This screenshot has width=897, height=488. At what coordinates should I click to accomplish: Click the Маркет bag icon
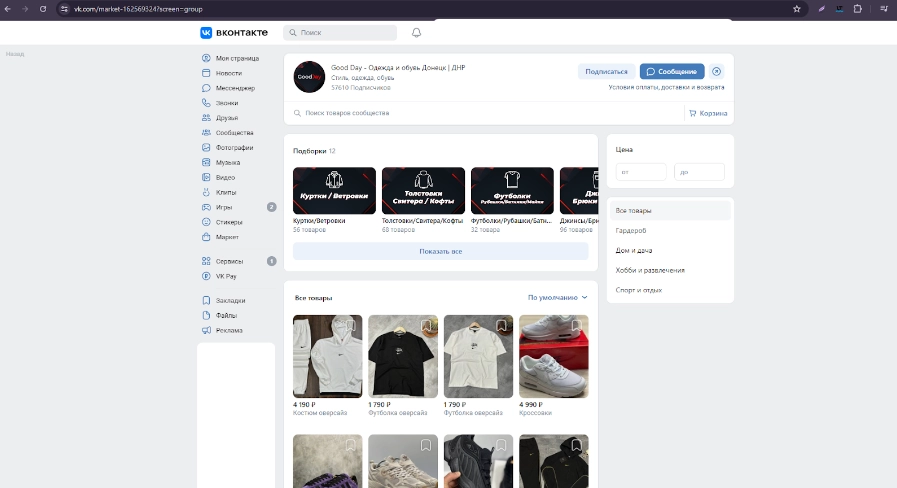[x=206, y=237]
